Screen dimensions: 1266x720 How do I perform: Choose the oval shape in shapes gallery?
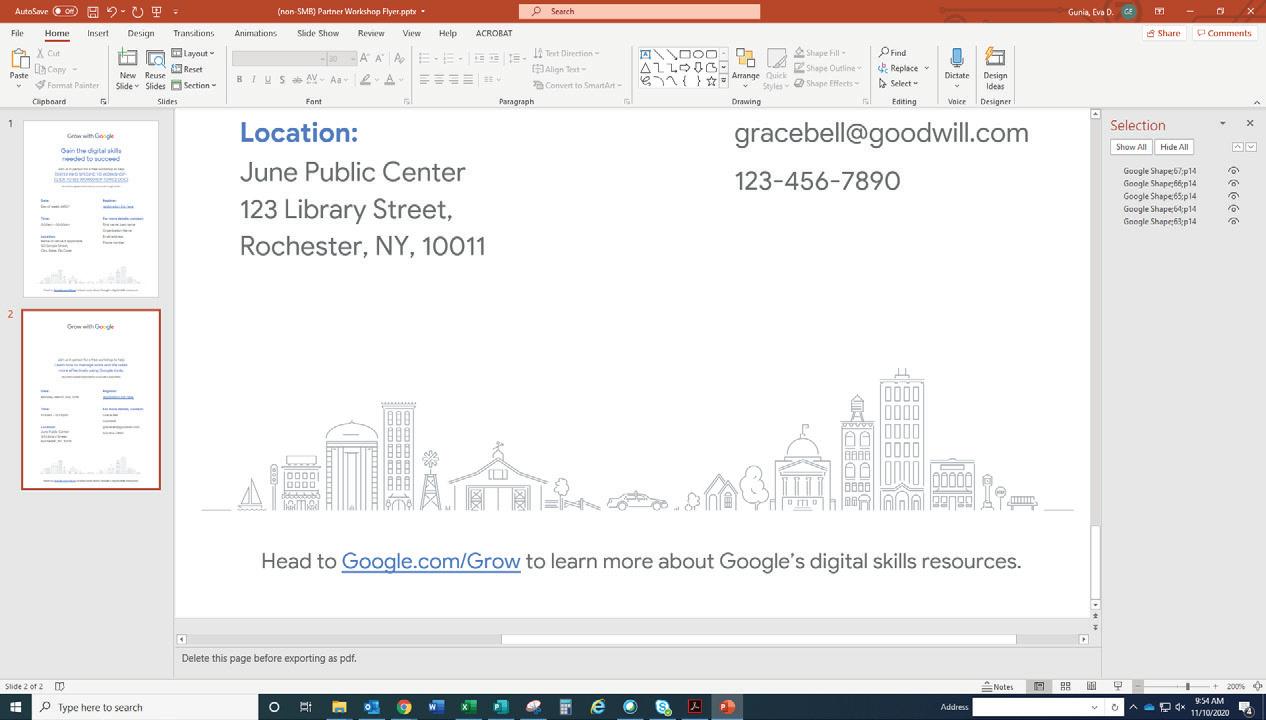pos(698,54)
